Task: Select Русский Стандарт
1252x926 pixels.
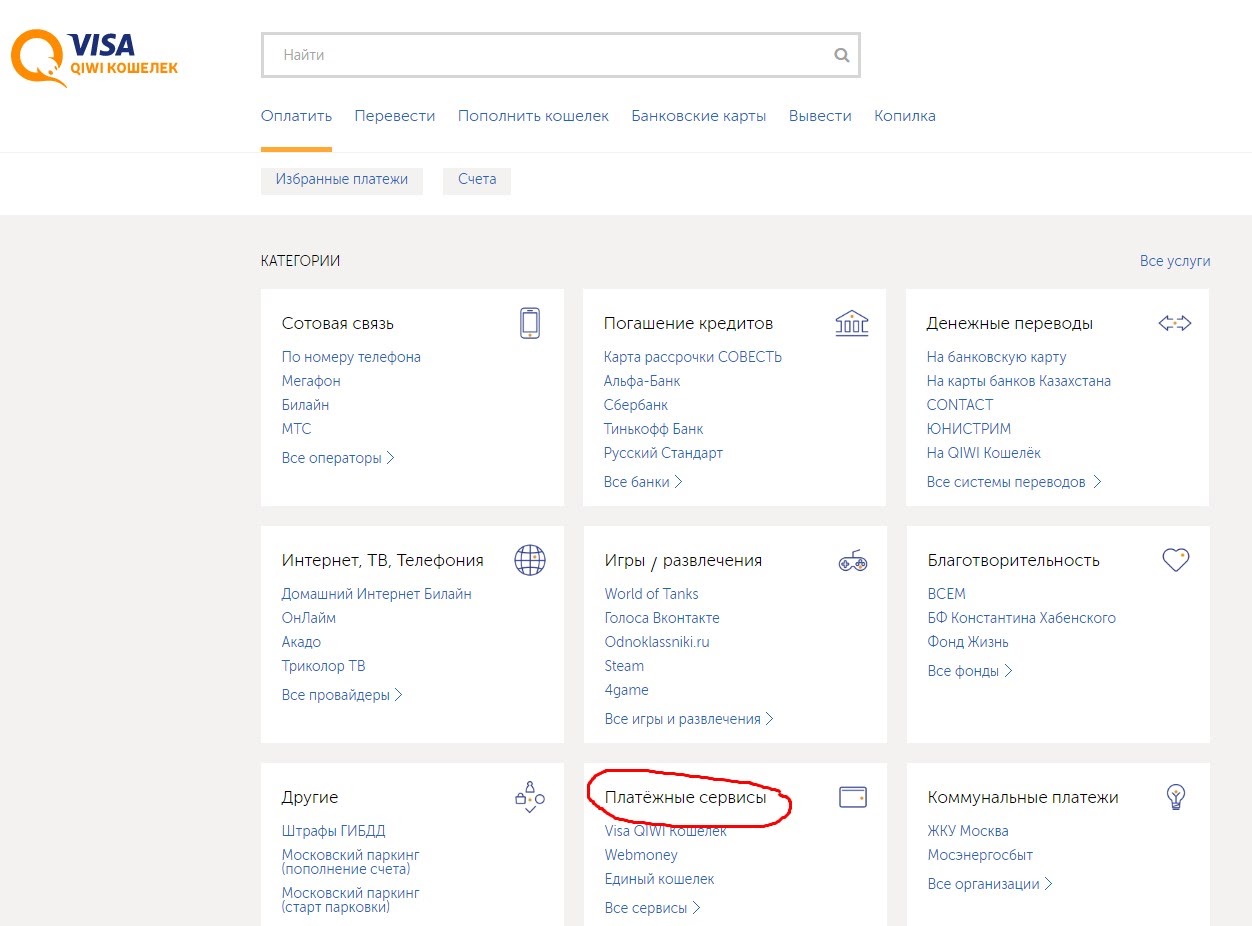Action: (663, 453)
